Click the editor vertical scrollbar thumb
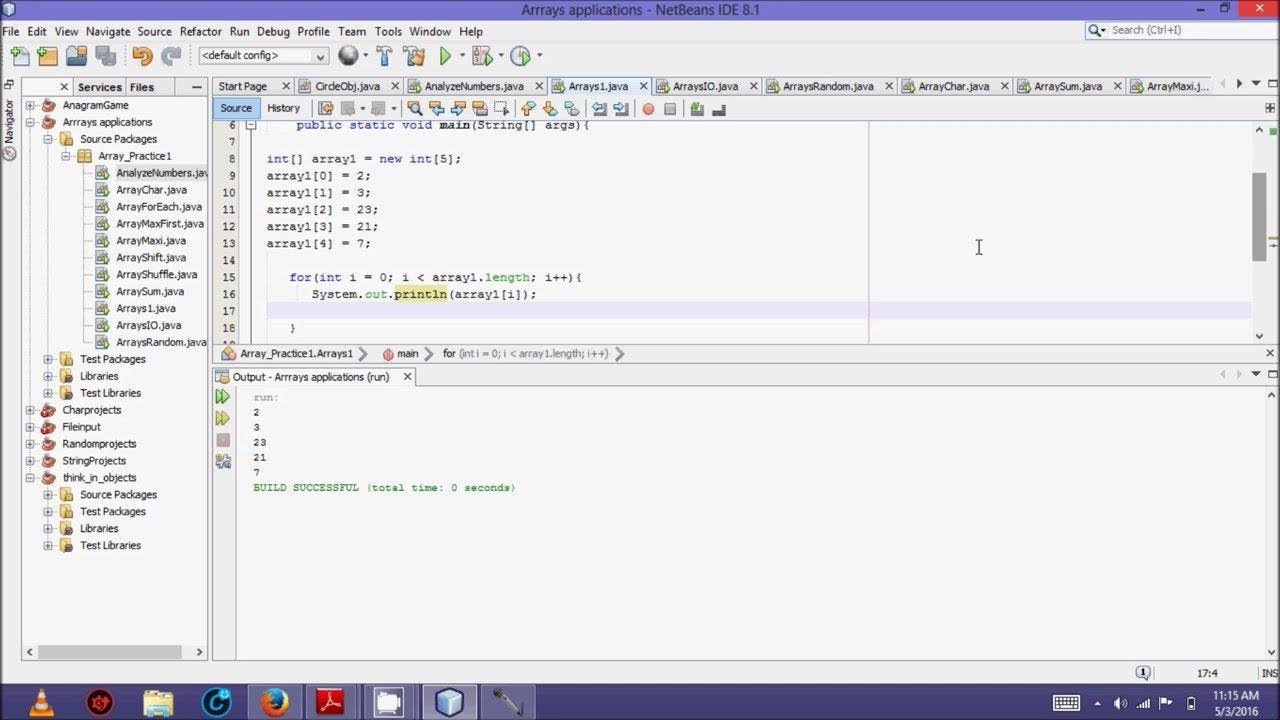The image size is (1280, 720). click(1259, 217)
